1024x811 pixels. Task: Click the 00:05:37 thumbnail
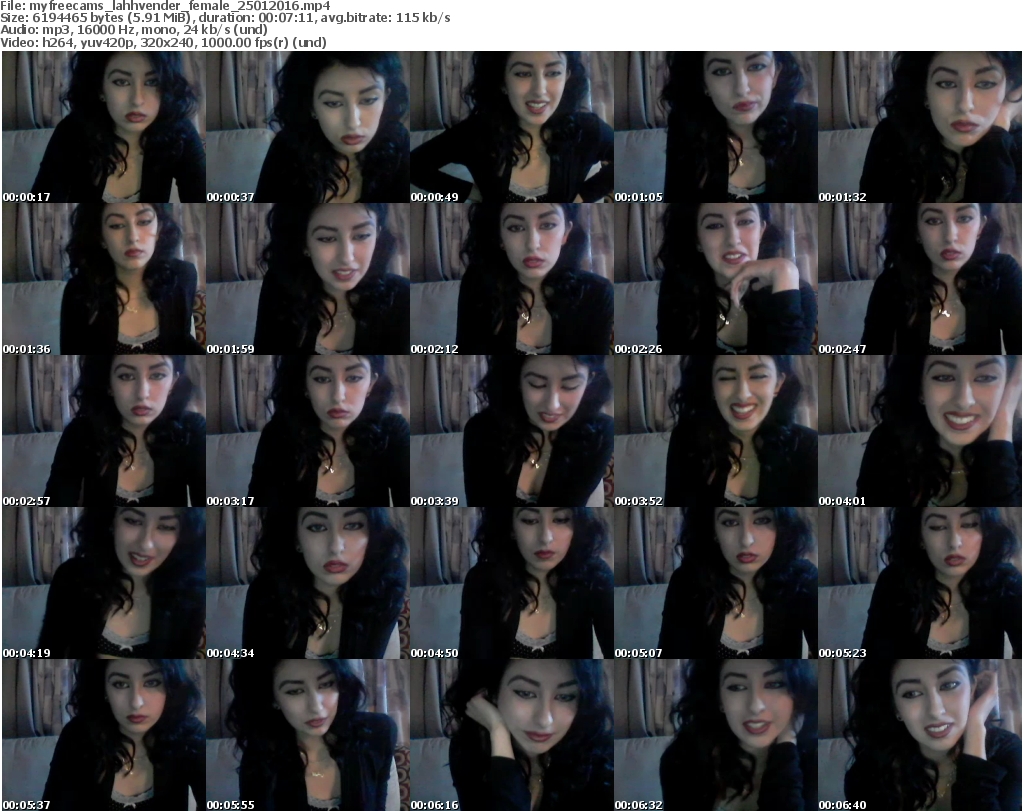coord(104,735)
